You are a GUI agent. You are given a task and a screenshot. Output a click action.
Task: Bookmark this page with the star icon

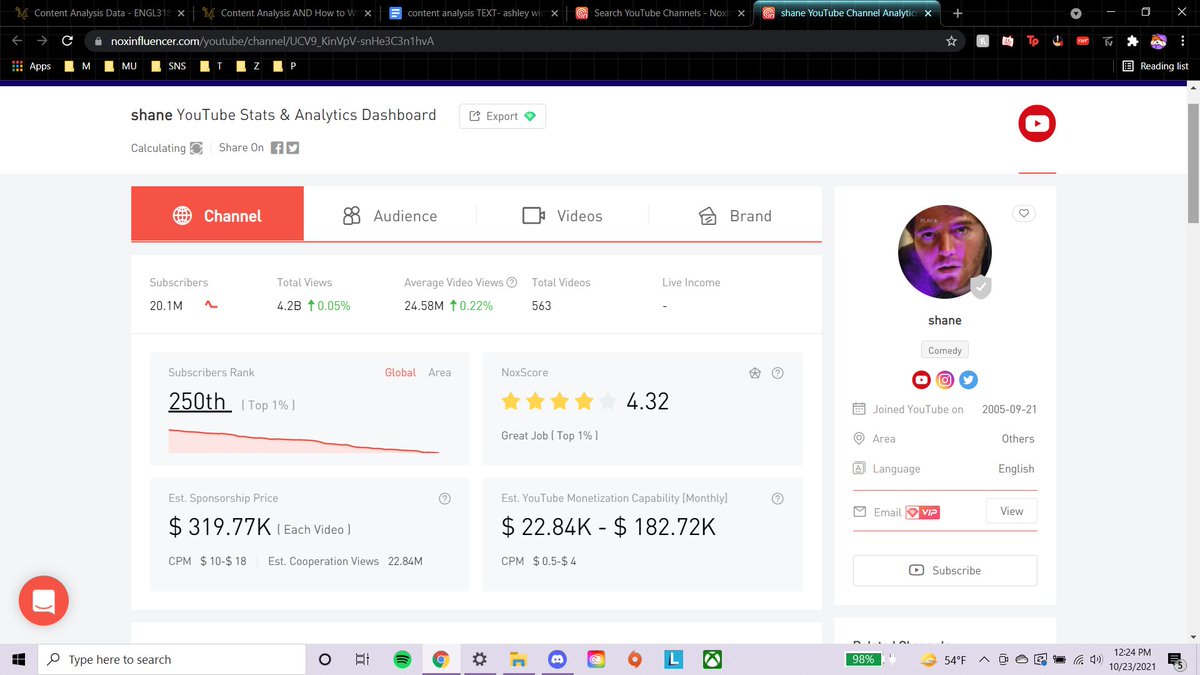click(951, 41)
